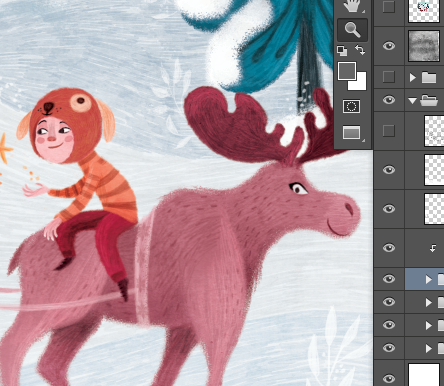Hide the expanded open-folder group
This screenshot has height=386, width=444.
click(x=389, y=100)
